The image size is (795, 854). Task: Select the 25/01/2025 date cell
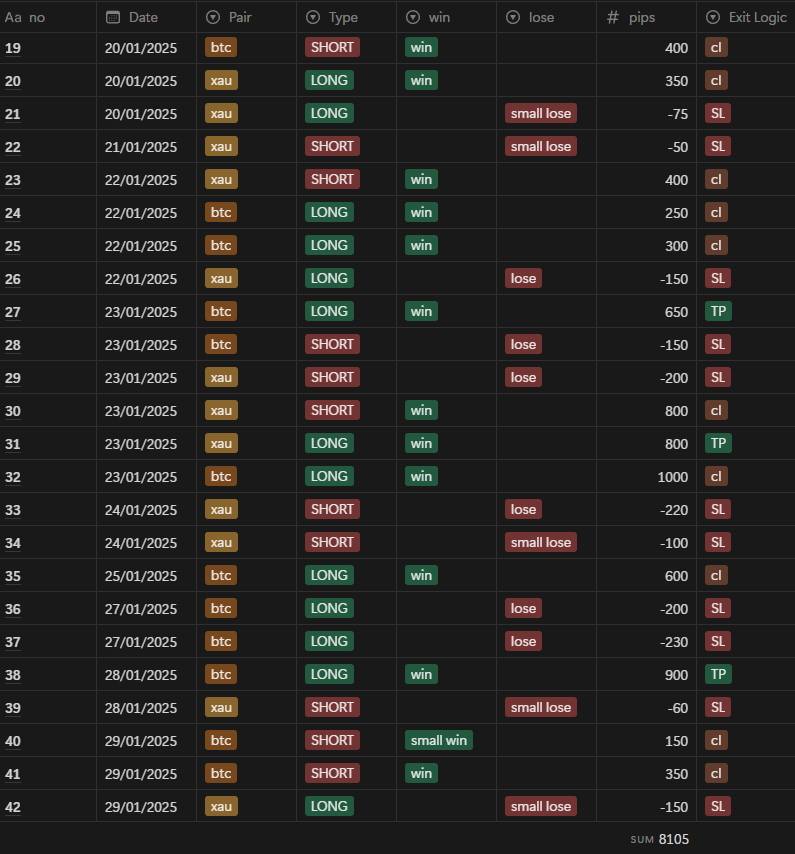(x=141, y=576)
